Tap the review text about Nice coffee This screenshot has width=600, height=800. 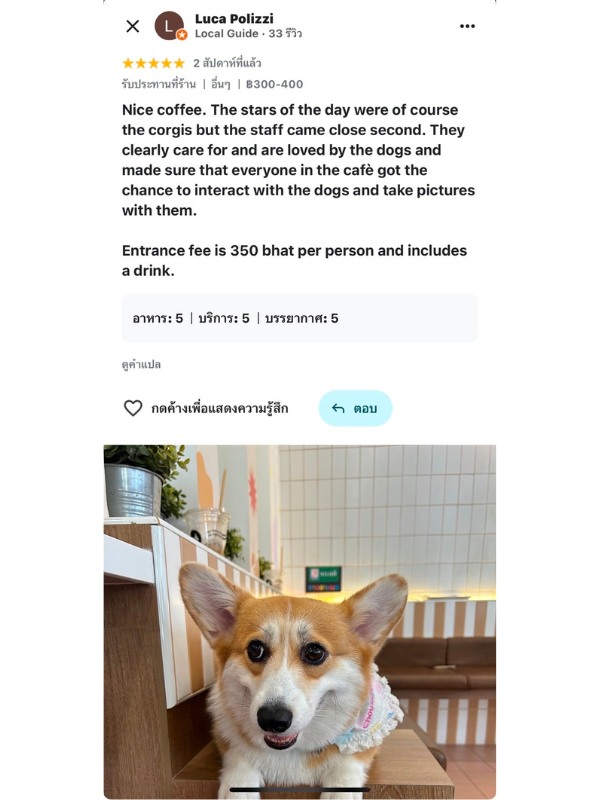tap(298, 160)
